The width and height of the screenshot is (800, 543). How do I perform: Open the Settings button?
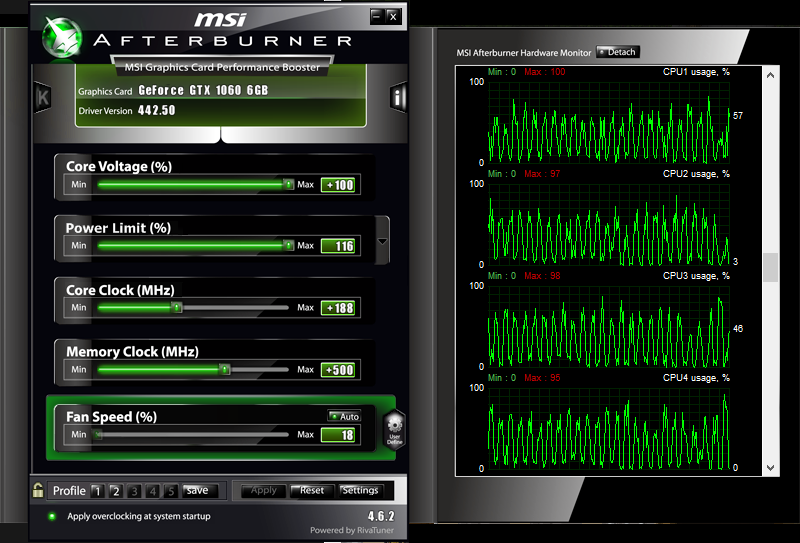(x=361, y=490)
